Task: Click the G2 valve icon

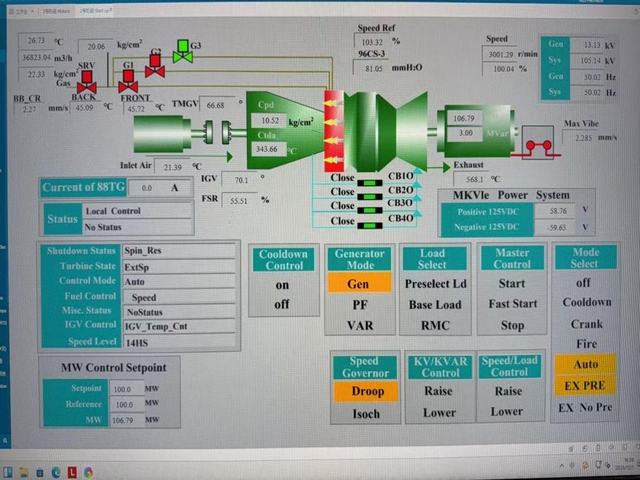Action: coord(154,67)
